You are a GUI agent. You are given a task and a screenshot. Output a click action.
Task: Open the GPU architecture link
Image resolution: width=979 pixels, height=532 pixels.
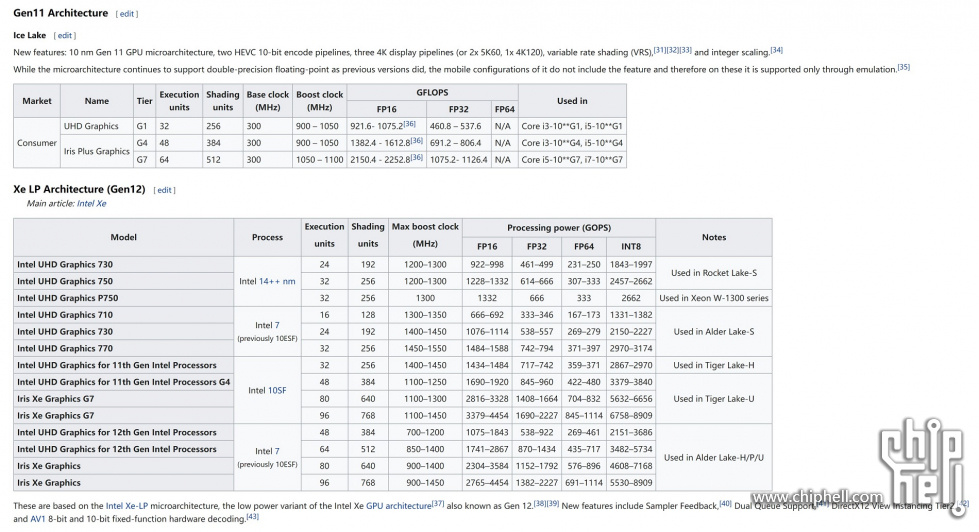click(x=399, y=506)
